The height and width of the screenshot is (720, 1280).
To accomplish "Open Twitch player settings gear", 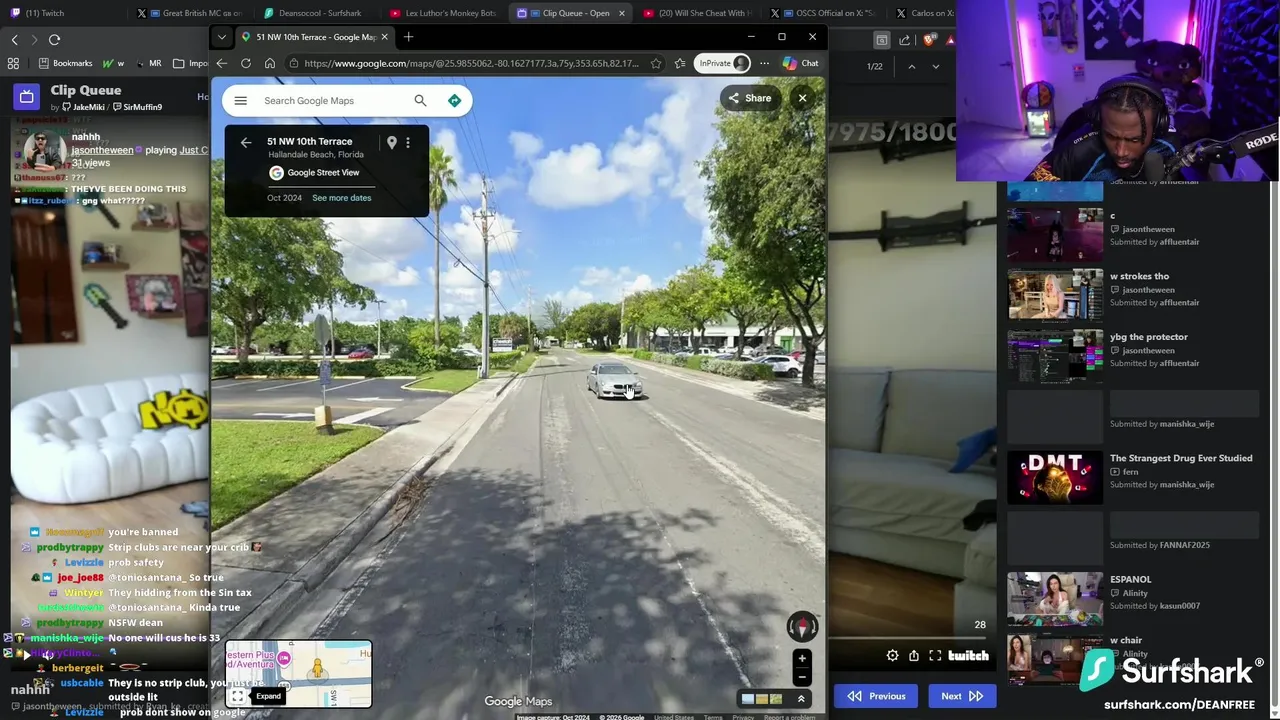I will coord(892,656).
